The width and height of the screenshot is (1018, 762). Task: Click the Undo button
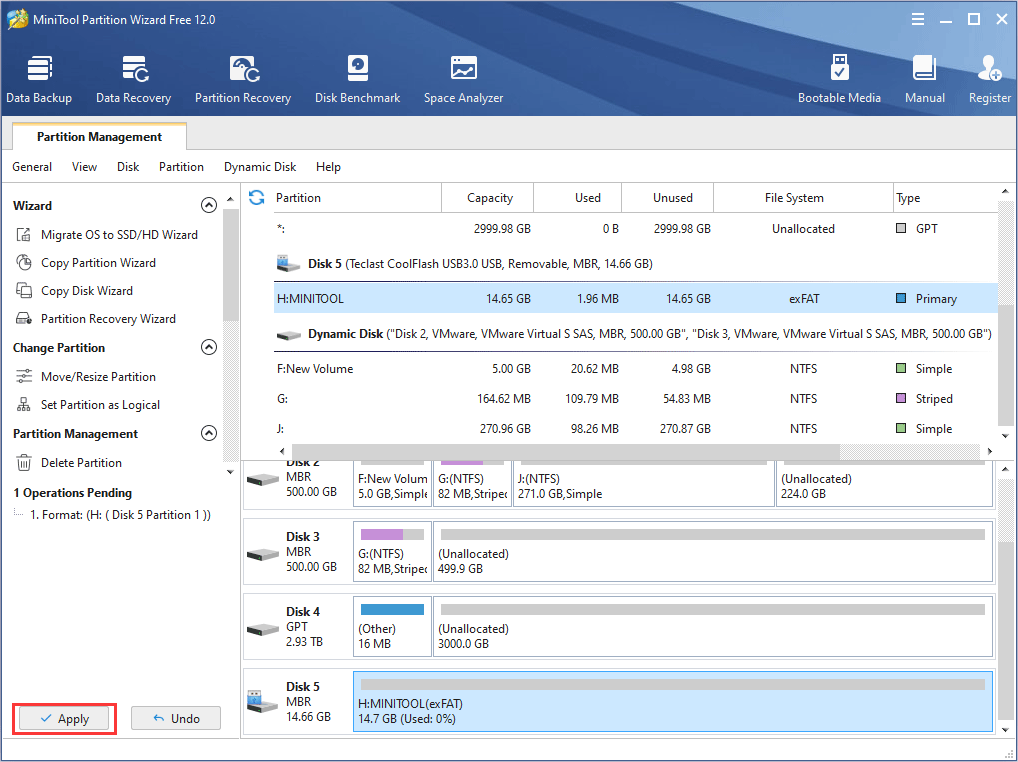coord(176,719)
